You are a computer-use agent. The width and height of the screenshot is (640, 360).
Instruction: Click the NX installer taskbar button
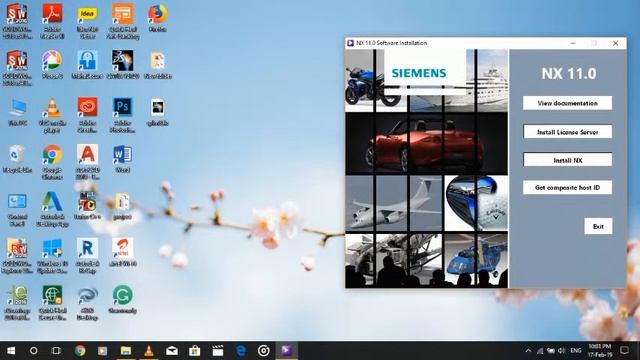287,351
